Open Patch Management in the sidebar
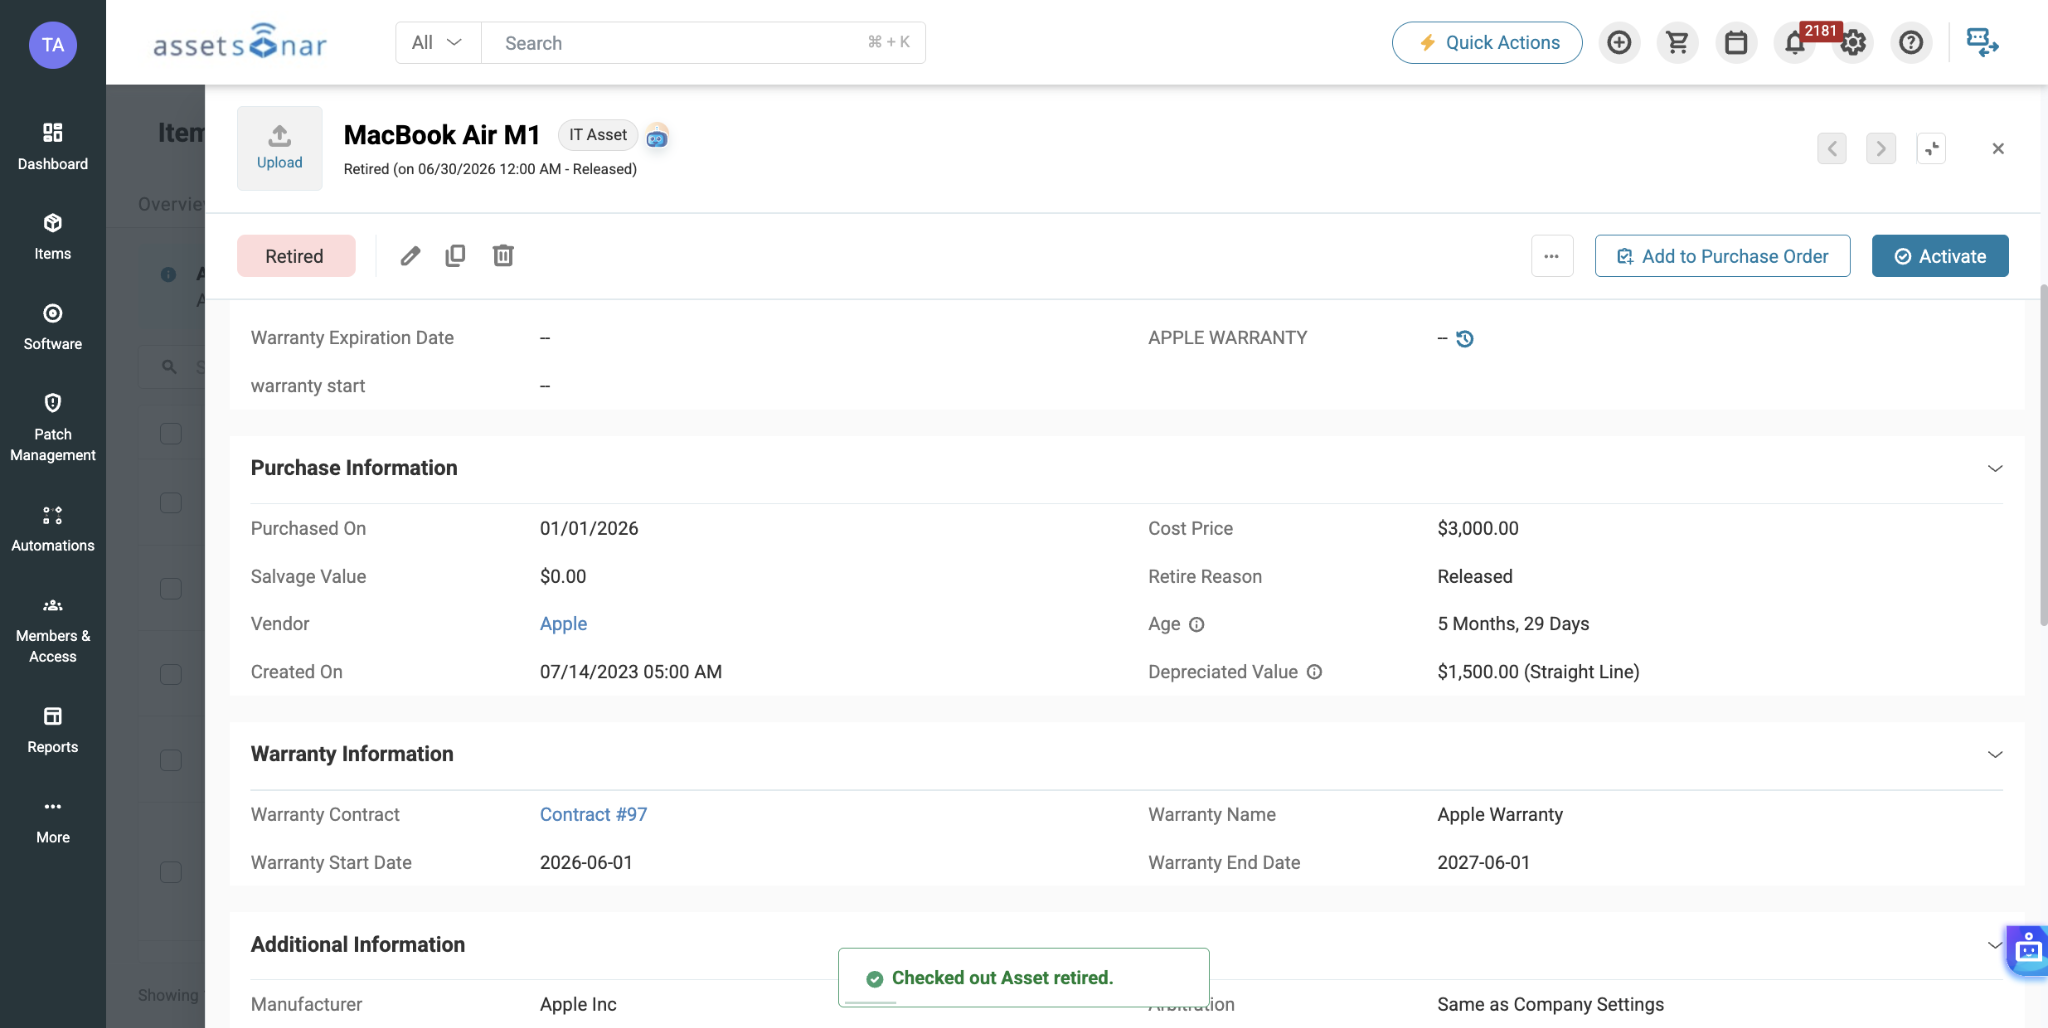This screenshot has width=2048, height=1028. pos(53,428)
